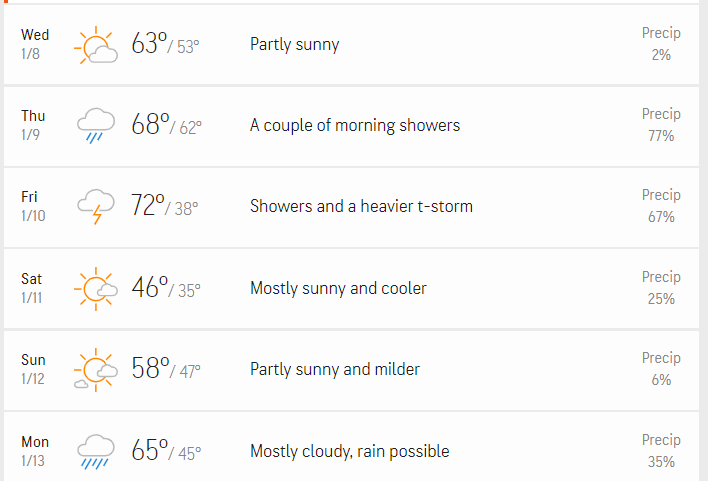Select the Sat 1/11 date label
The image size is (708, 481).
click(x=32, y=288)
